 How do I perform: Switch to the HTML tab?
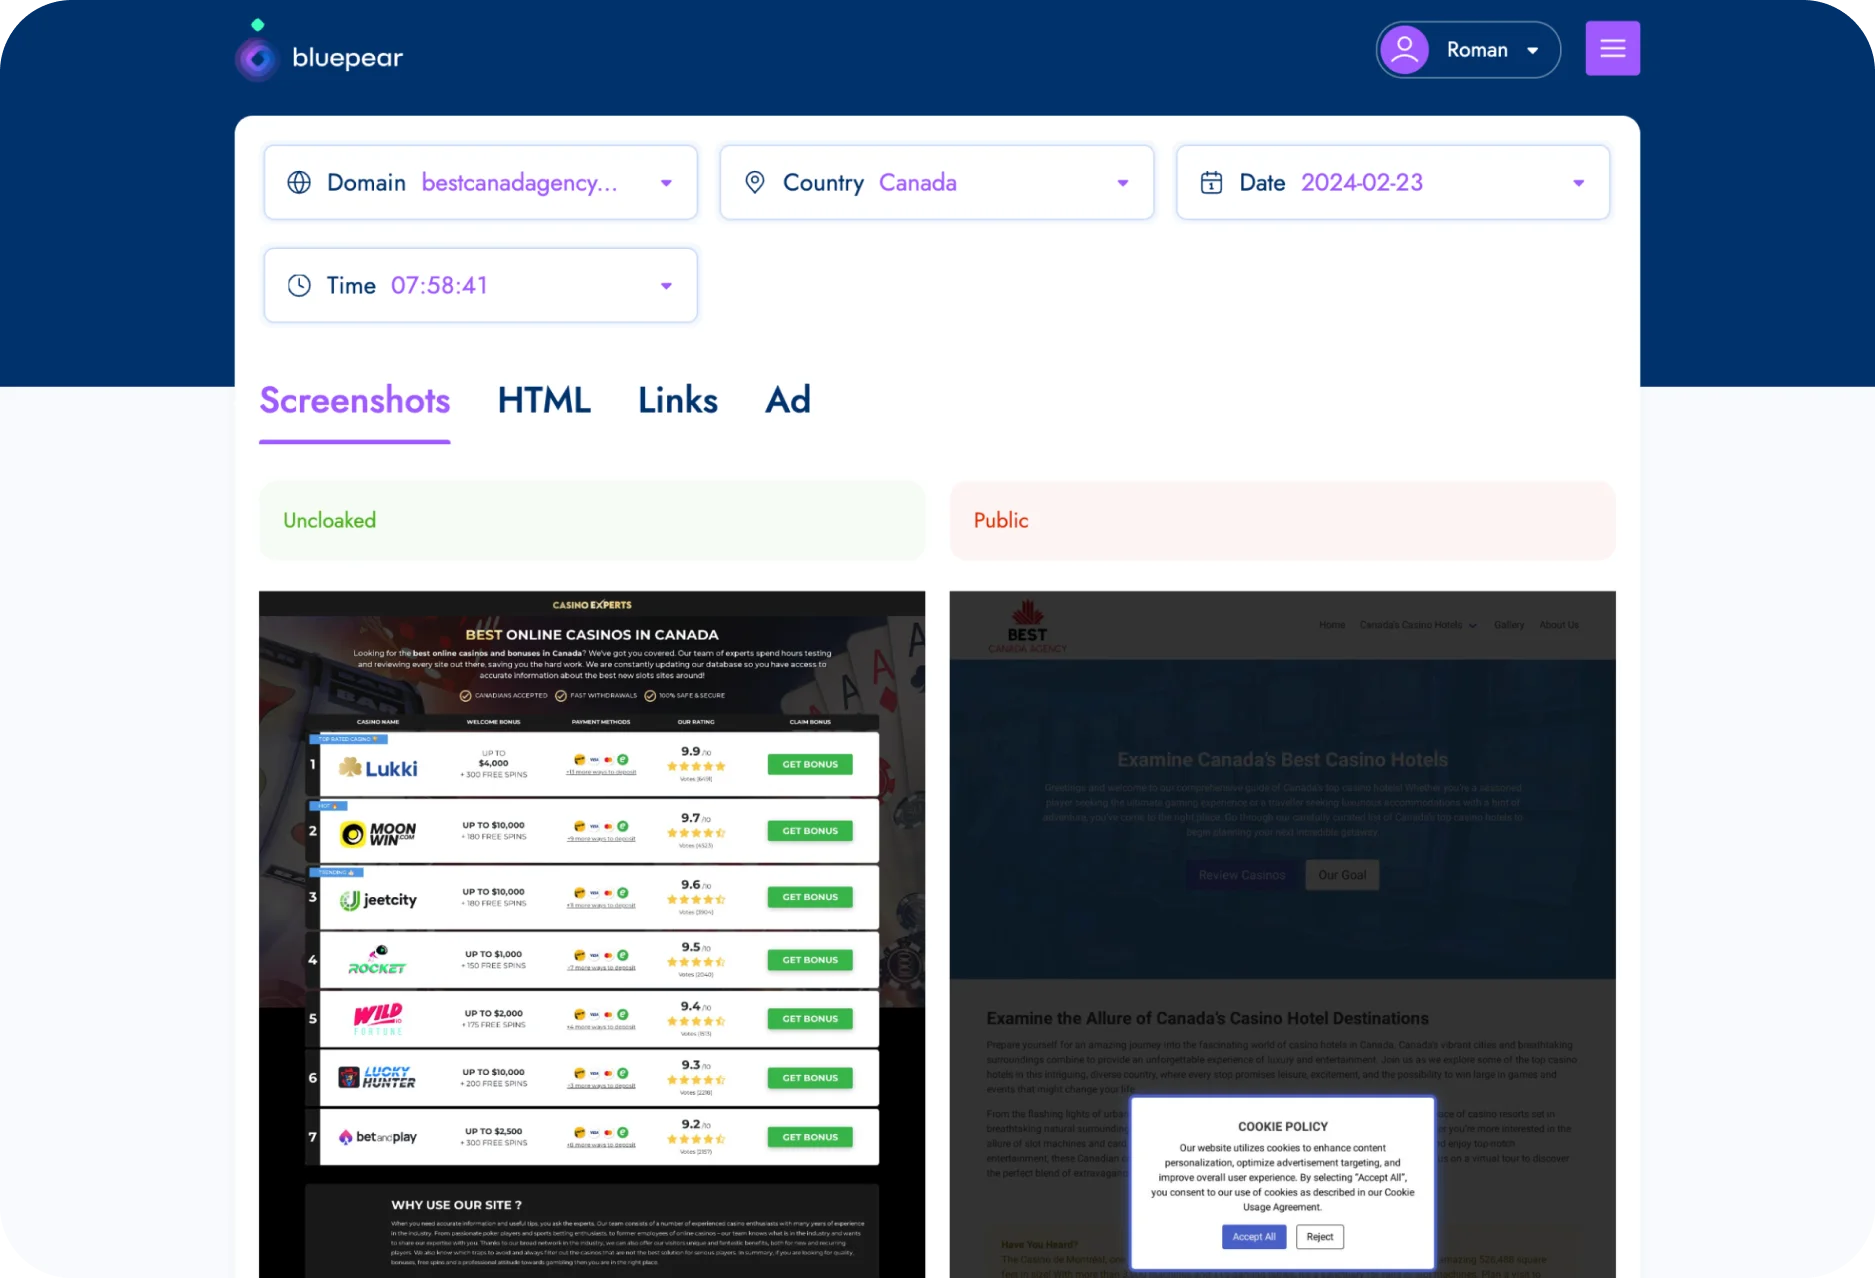pyautogui.click(x=543, y=399)
